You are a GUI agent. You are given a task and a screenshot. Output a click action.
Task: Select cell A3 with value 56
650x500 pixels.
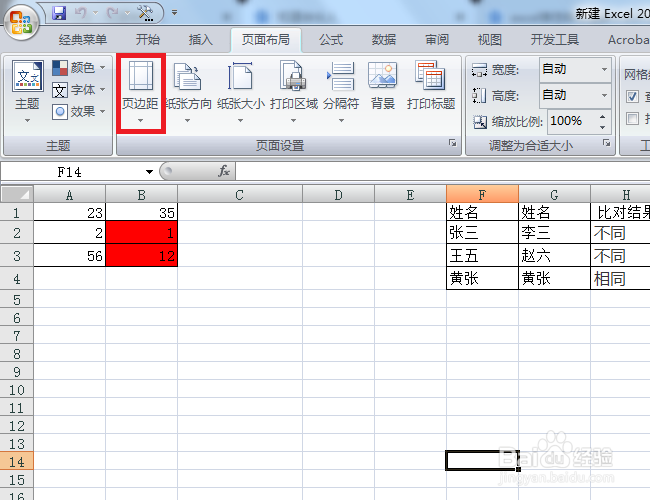tap(69, 255)
